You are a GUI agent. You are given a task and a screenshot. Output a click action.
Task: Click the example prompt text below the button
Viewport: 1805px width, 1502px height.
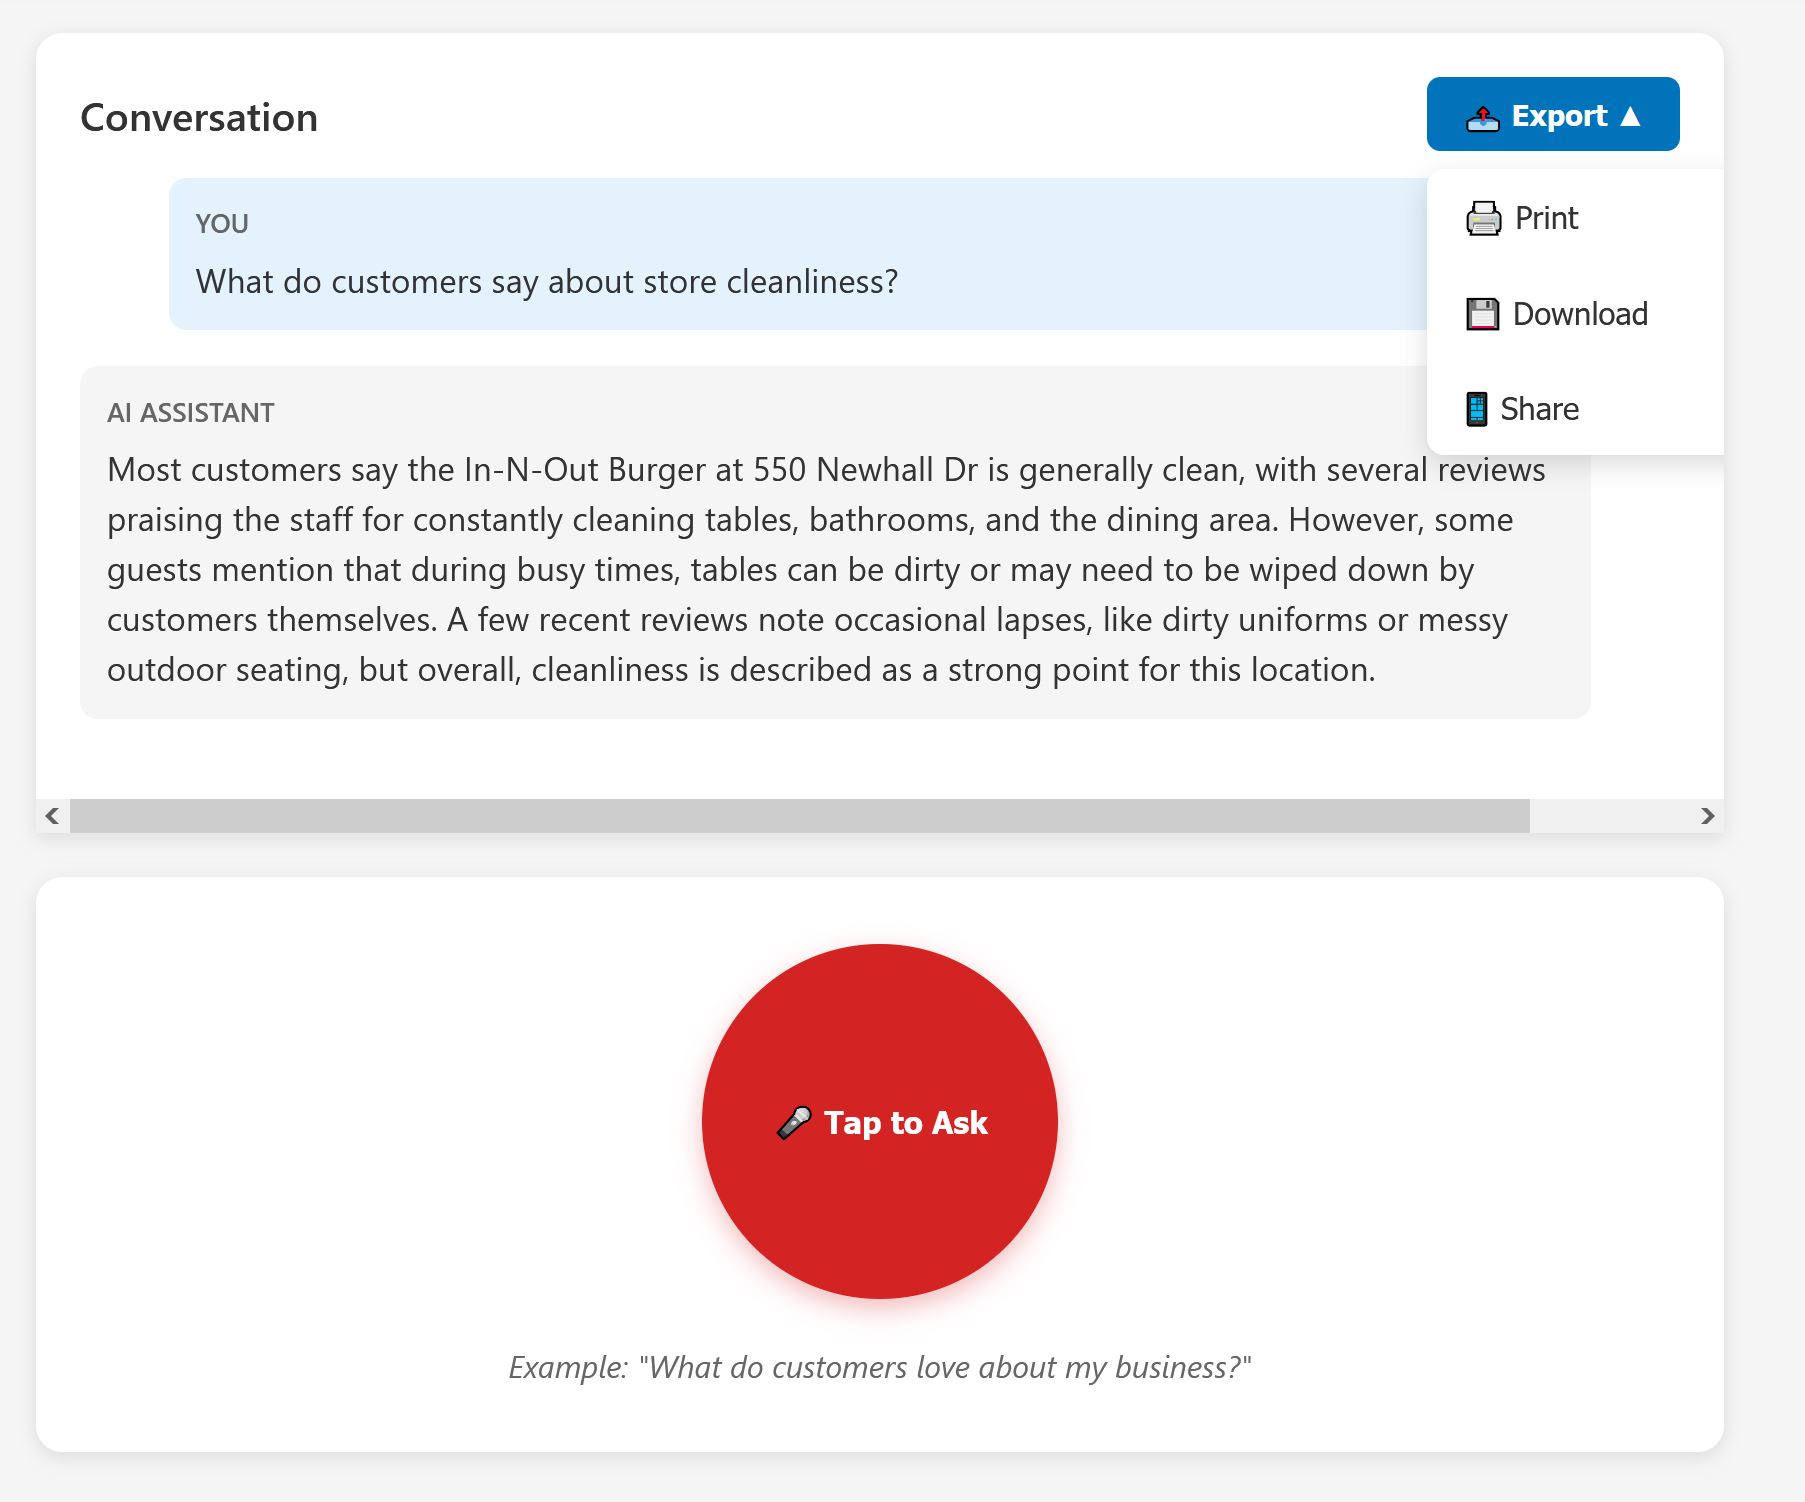pos(879,1367)
